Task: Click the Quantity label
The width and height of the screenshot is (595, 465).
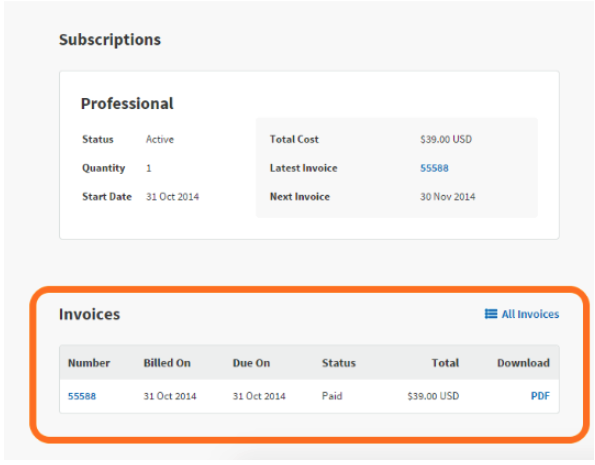Action: coord(104,168)
